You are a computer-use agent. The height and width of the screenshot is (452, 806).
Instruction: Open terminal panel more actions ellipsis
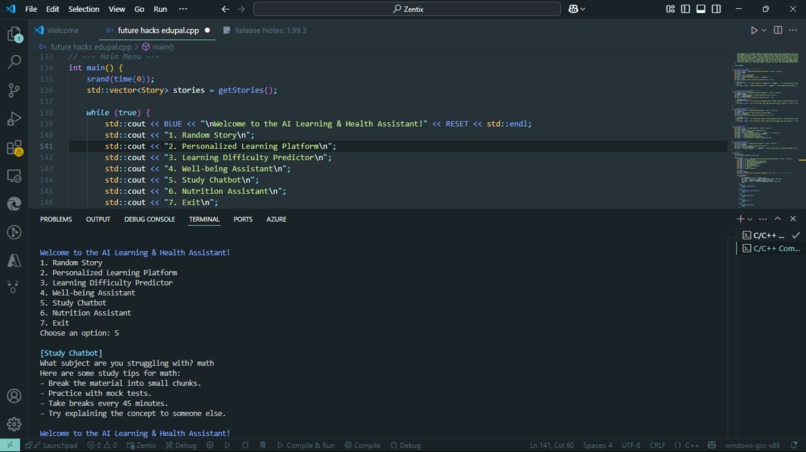[x=763, y=219]
